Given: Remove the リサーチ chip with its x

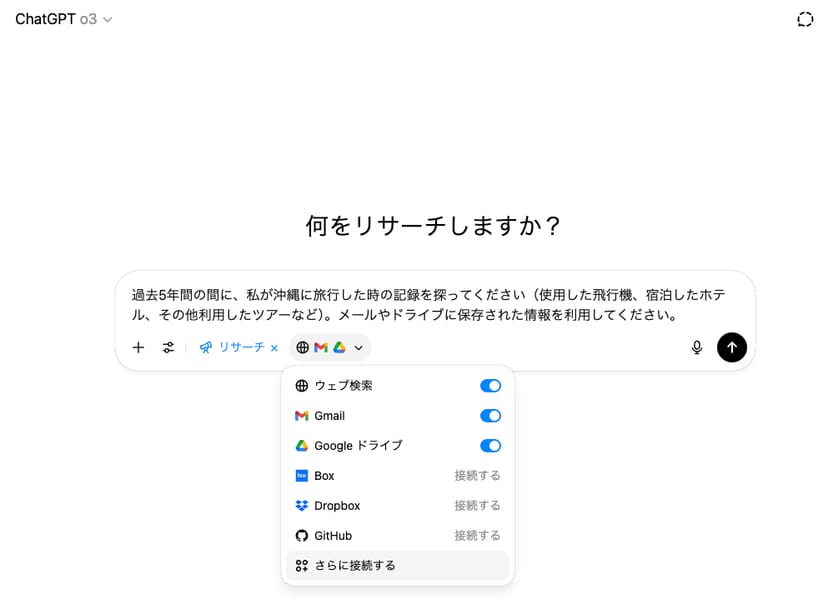Looking at the screenshot, I should point(274,348).
